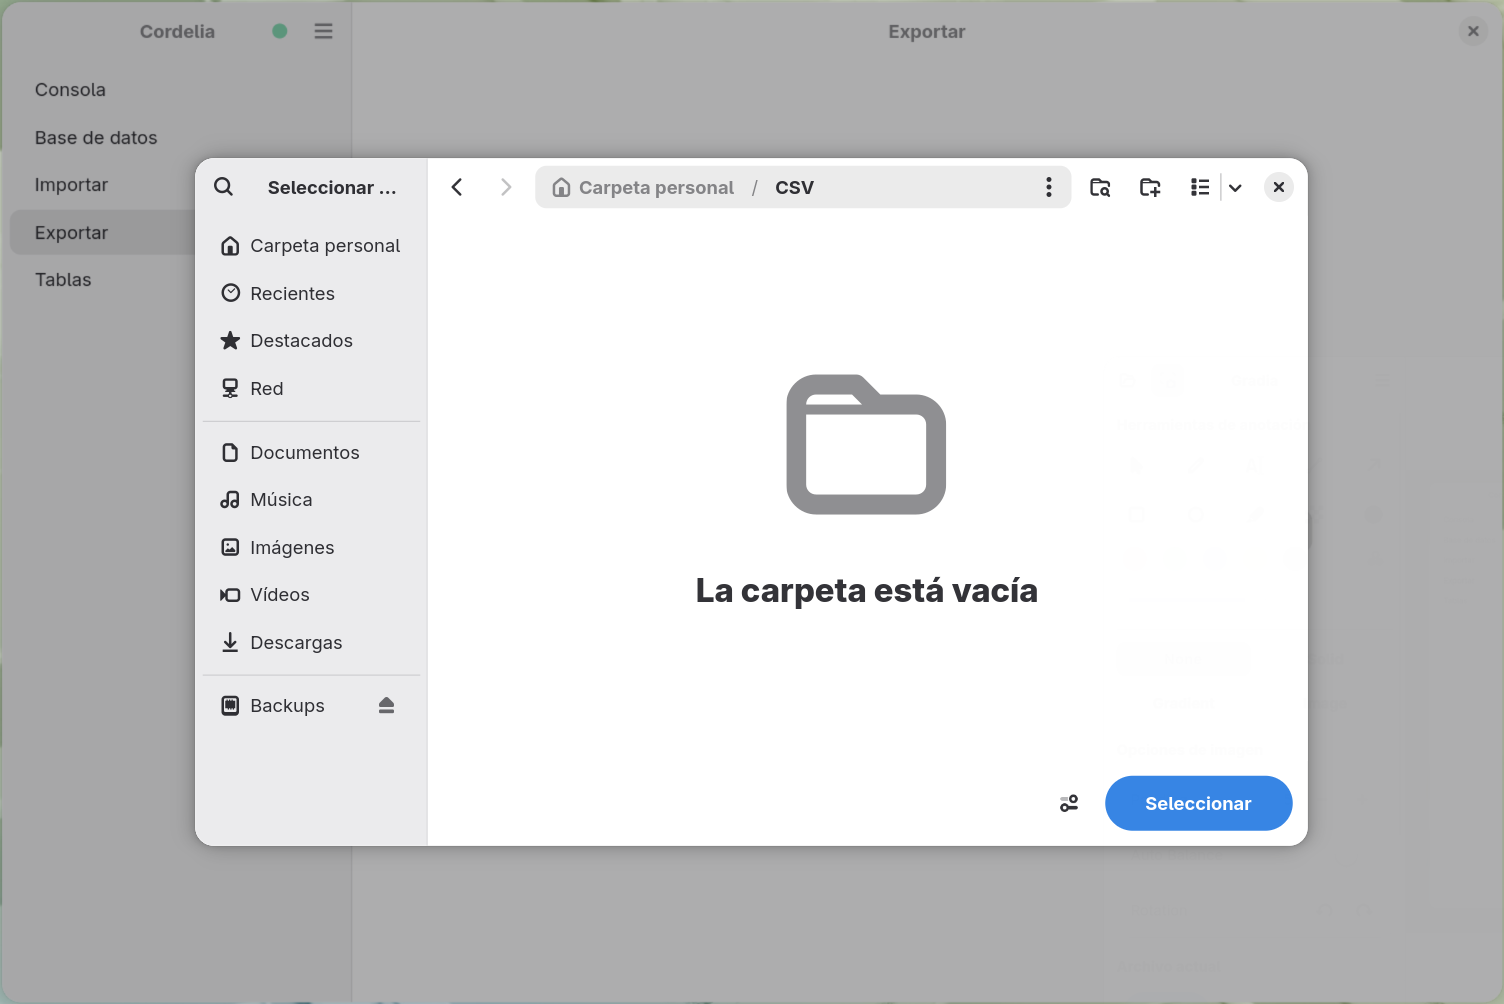Browse the Red network location
Screen dimensions: 1504x1004
tap(312, 388)
